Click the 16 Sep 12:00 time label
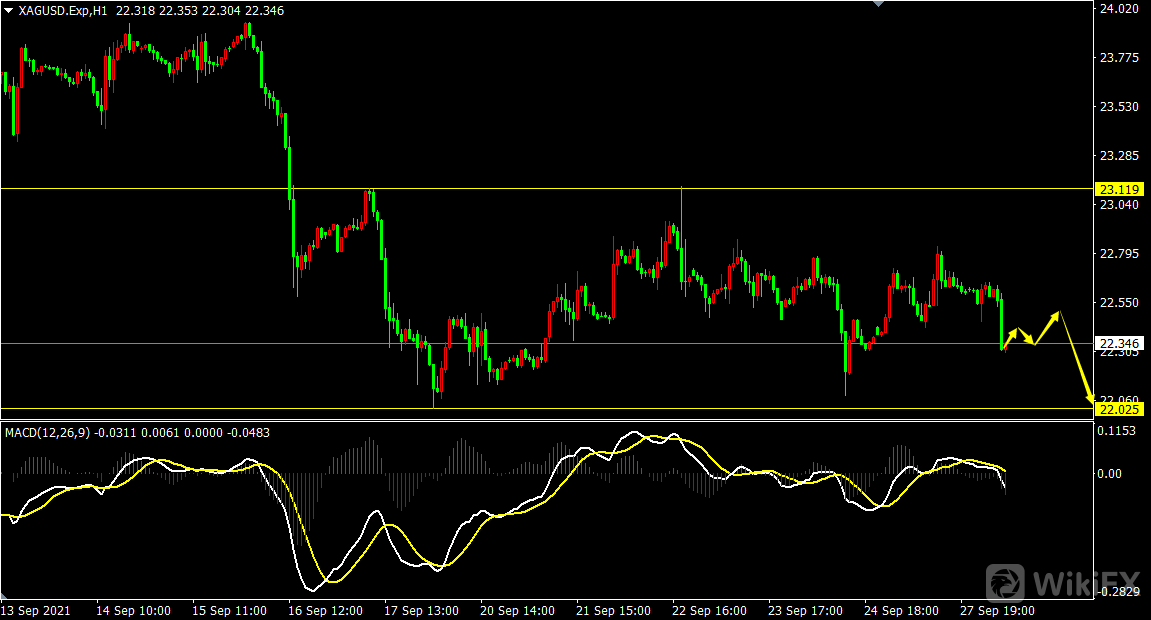 click(x=327, y=610)
